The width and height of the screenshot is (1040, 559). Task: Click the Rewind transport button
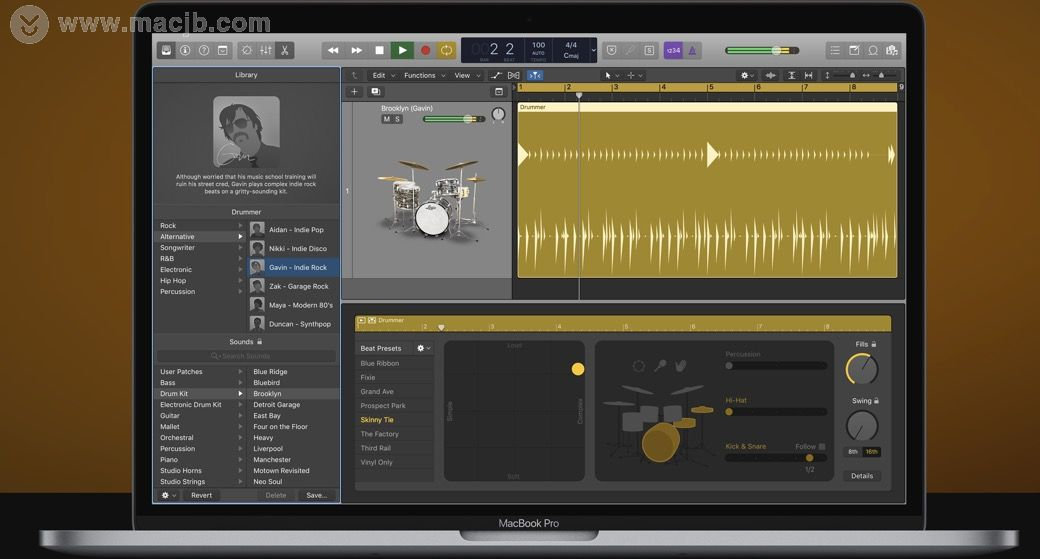[333, 50]
